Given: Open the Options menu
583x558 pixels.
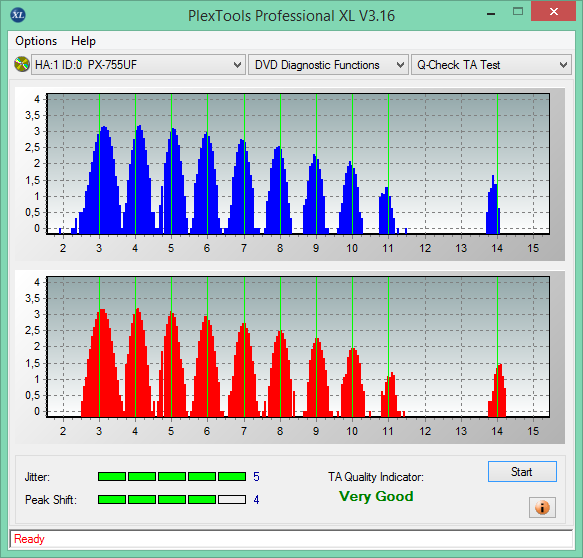Looking at the screenshot, I should (36, 41).
